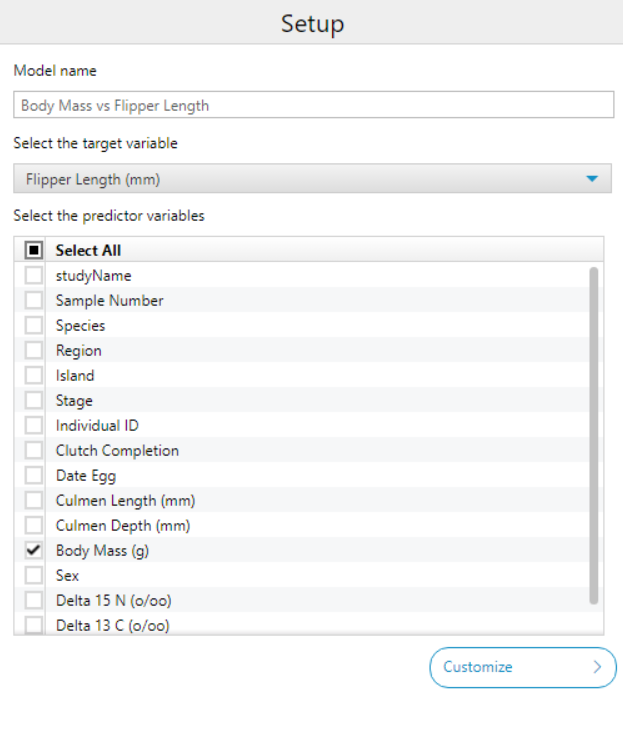623x737 pixels.
Task: Enable Culmen Length (mm) predictor
Action: tap(34, 501)
